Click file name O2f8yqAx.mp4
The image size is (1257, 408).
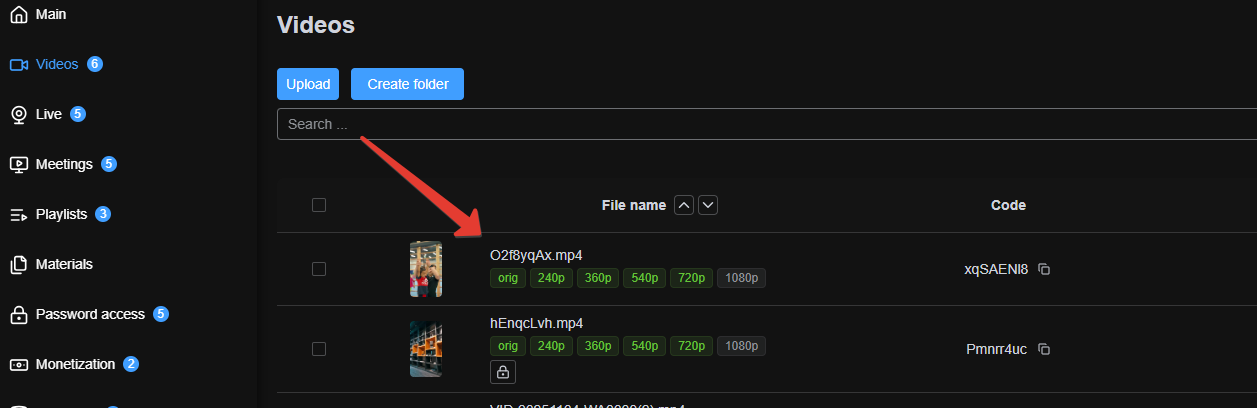tap(536, 255)
